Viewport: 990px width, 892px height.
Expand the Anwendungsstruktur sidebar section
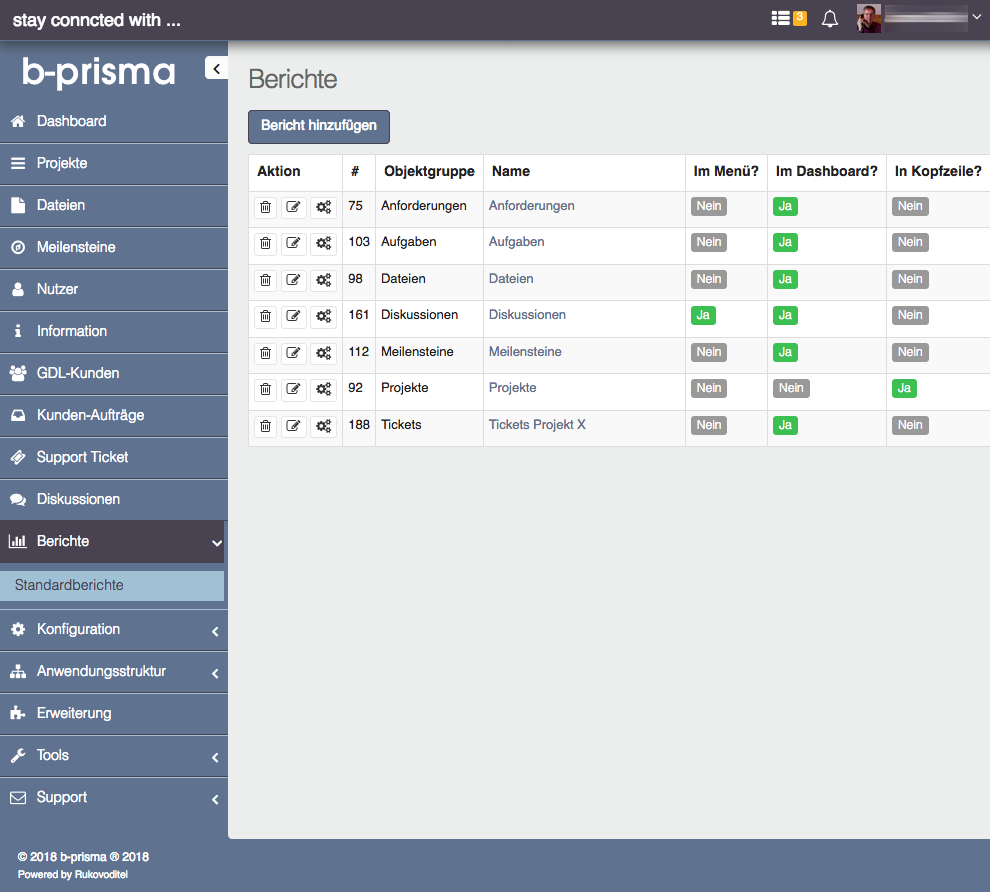pyautogui.click(x=112, y=672)
